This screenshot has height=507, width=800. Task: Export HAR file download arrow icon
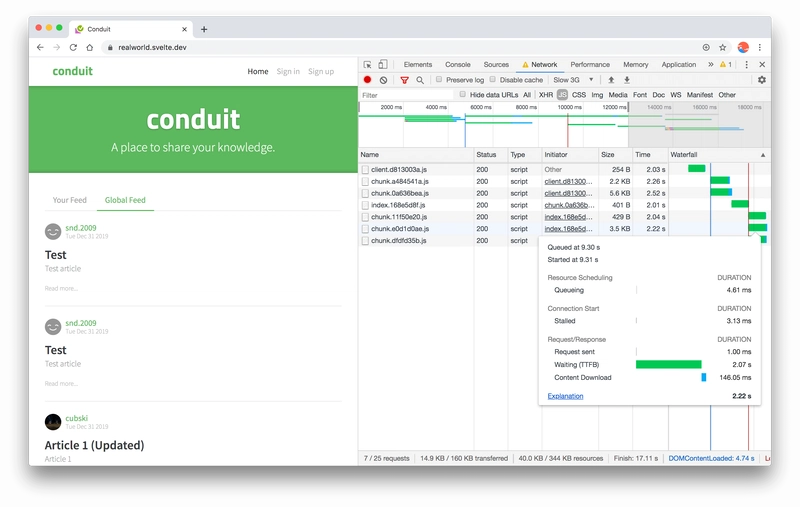[x=627, y=80]
